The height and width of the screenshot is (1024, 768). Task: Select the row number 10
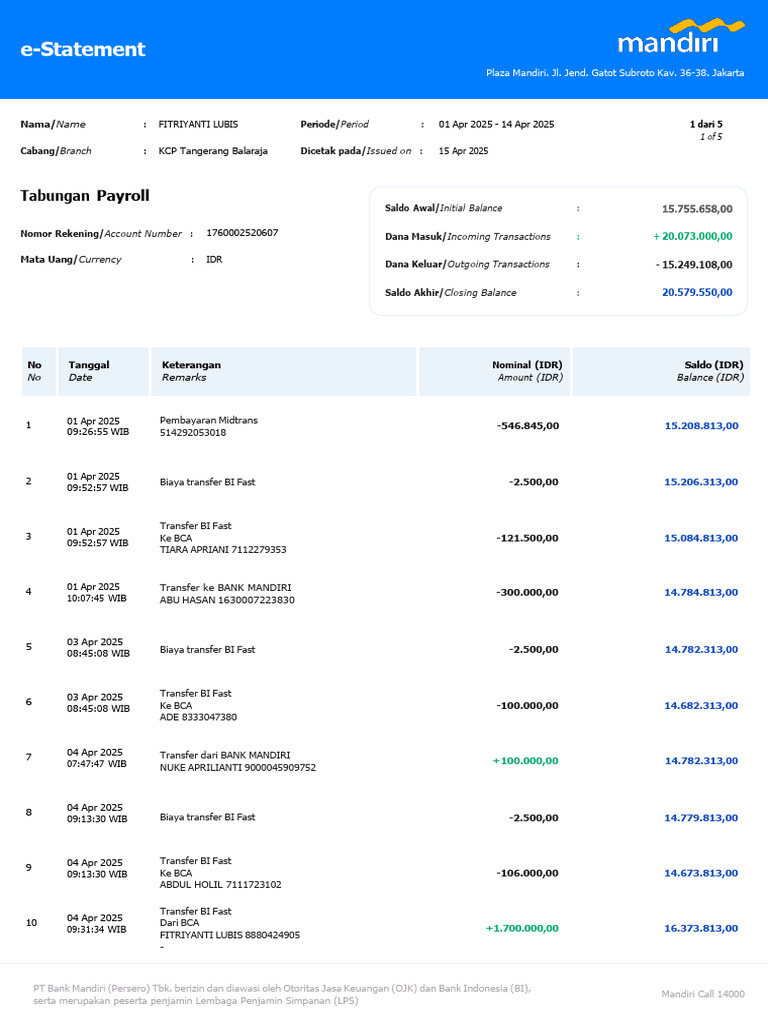pos(31,923)
